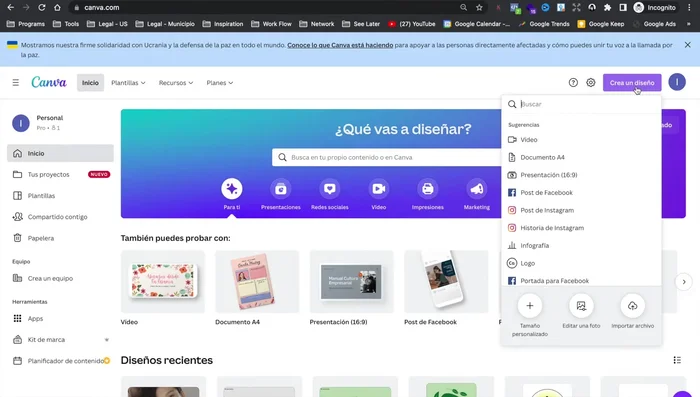Reload the page in the browser
This screenshot has height=397, width=700.
point(42,8)
